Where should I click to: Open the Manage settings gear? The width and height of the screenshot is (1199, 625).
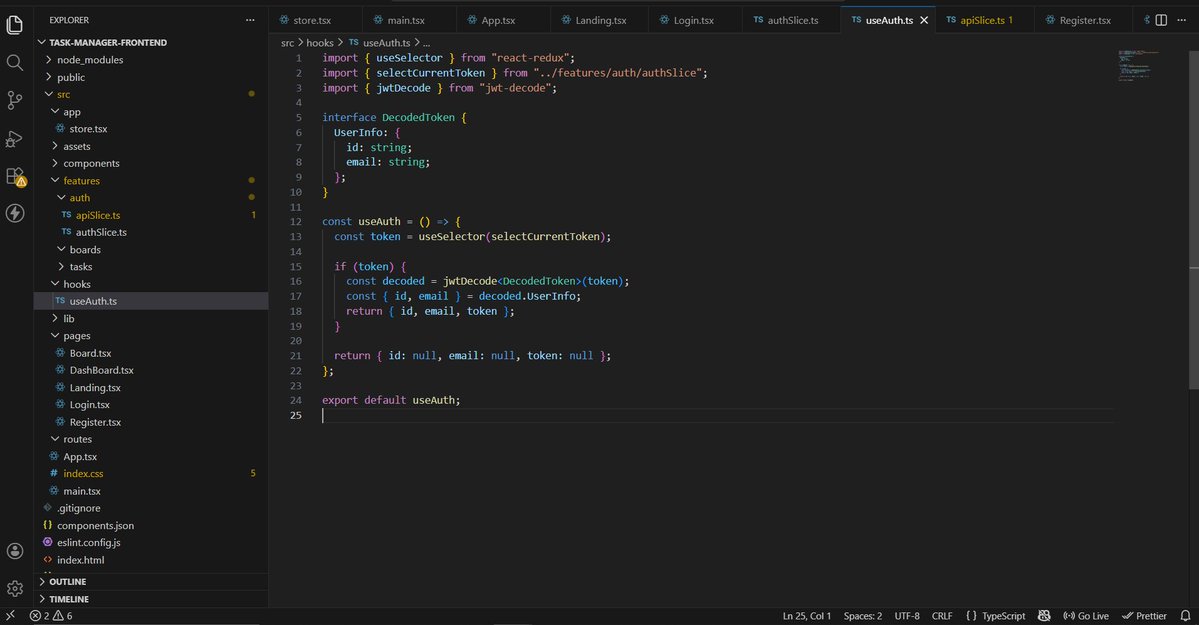(15, 588)
